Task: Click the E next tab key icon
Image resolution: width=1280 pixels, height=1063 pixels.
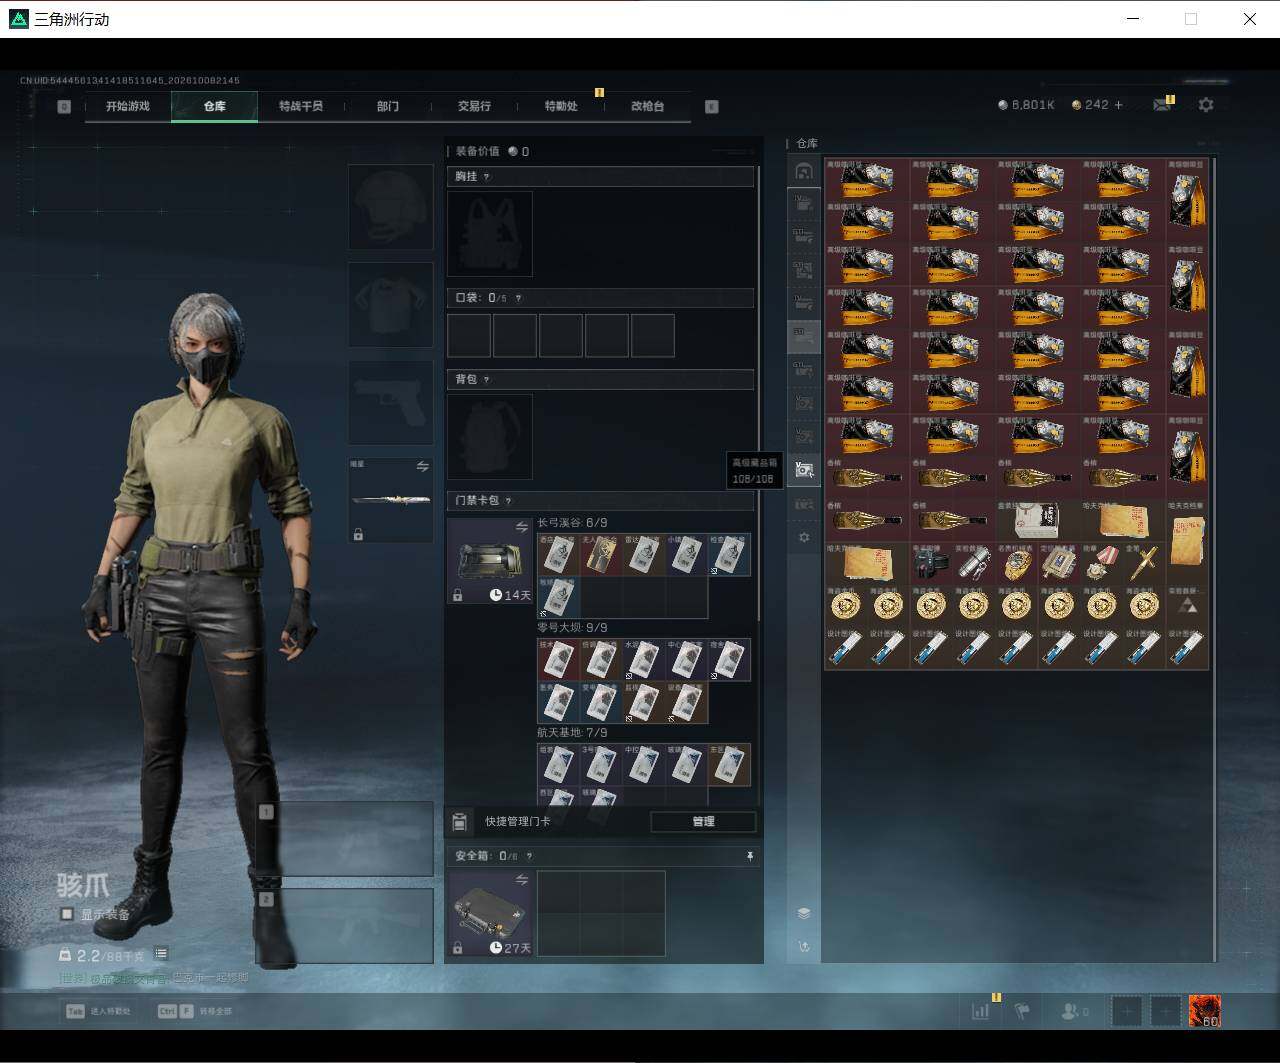Action: (712, 106)
